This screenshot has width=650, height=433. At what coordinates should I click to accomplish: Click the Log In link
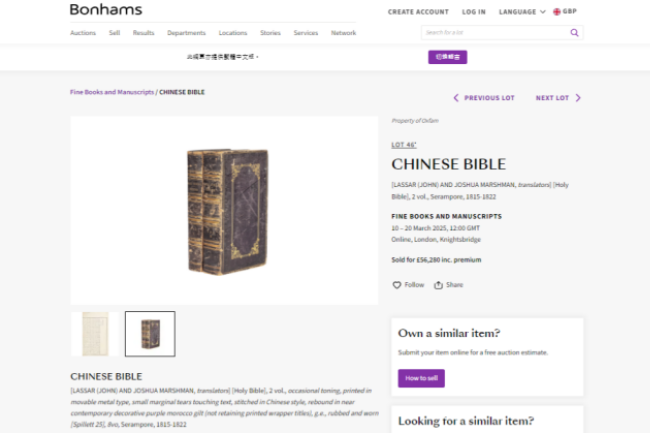click(x=474, y=12)
